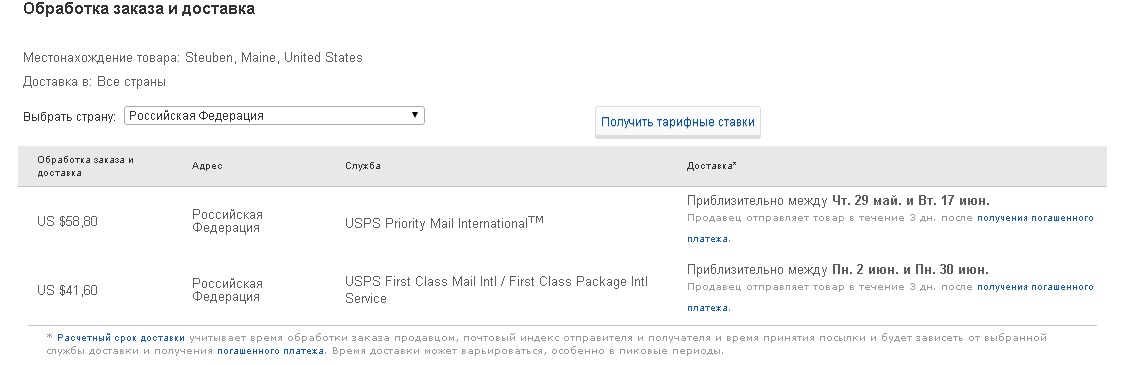Click the Доставка в: Все страны line
The height and width of the screenshot is (365, 1123).
click(x=95, y=82)
